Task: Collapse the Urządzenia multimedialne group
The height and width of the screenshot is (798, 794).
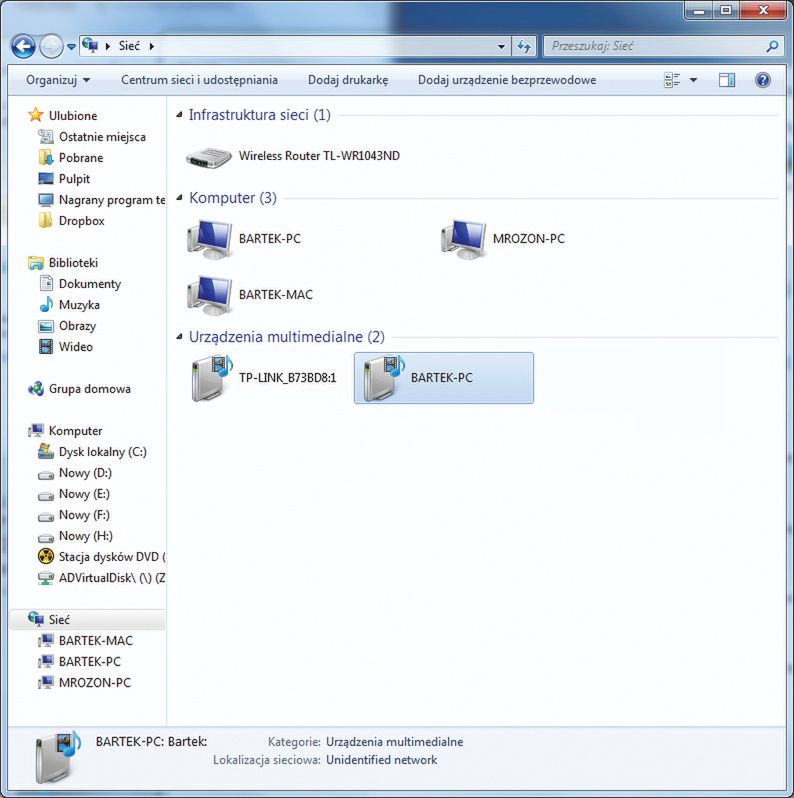Action: pyautogui.click(x=179, y=336)
